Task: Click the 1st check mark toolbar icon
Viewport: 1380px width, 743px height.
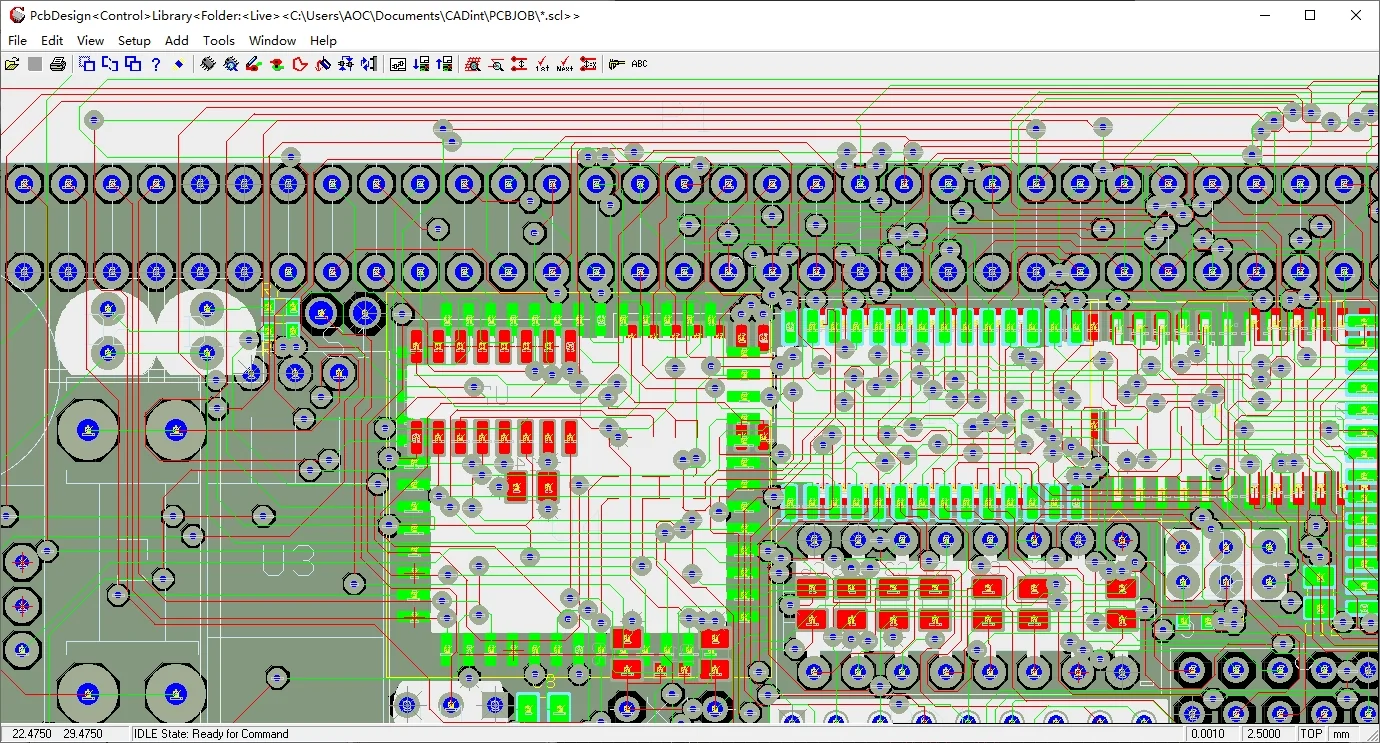Action: click(543, 63)
